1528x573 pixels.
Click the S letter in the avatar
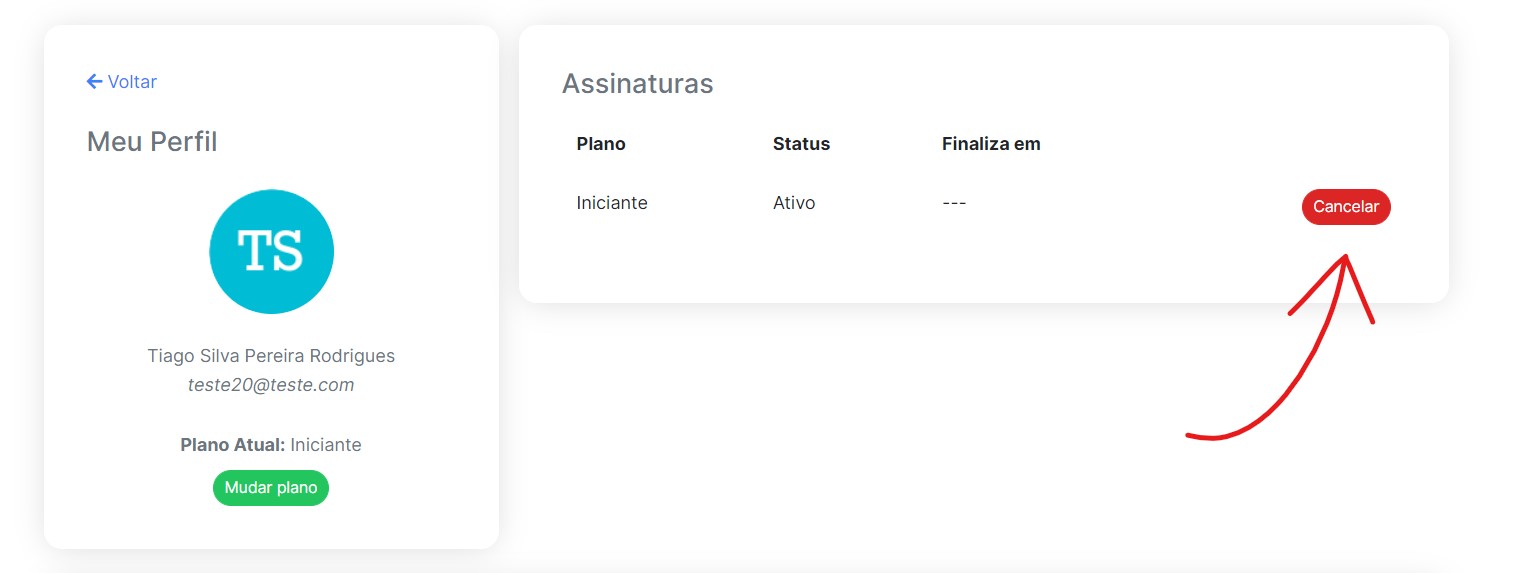[x=287, y=252]
